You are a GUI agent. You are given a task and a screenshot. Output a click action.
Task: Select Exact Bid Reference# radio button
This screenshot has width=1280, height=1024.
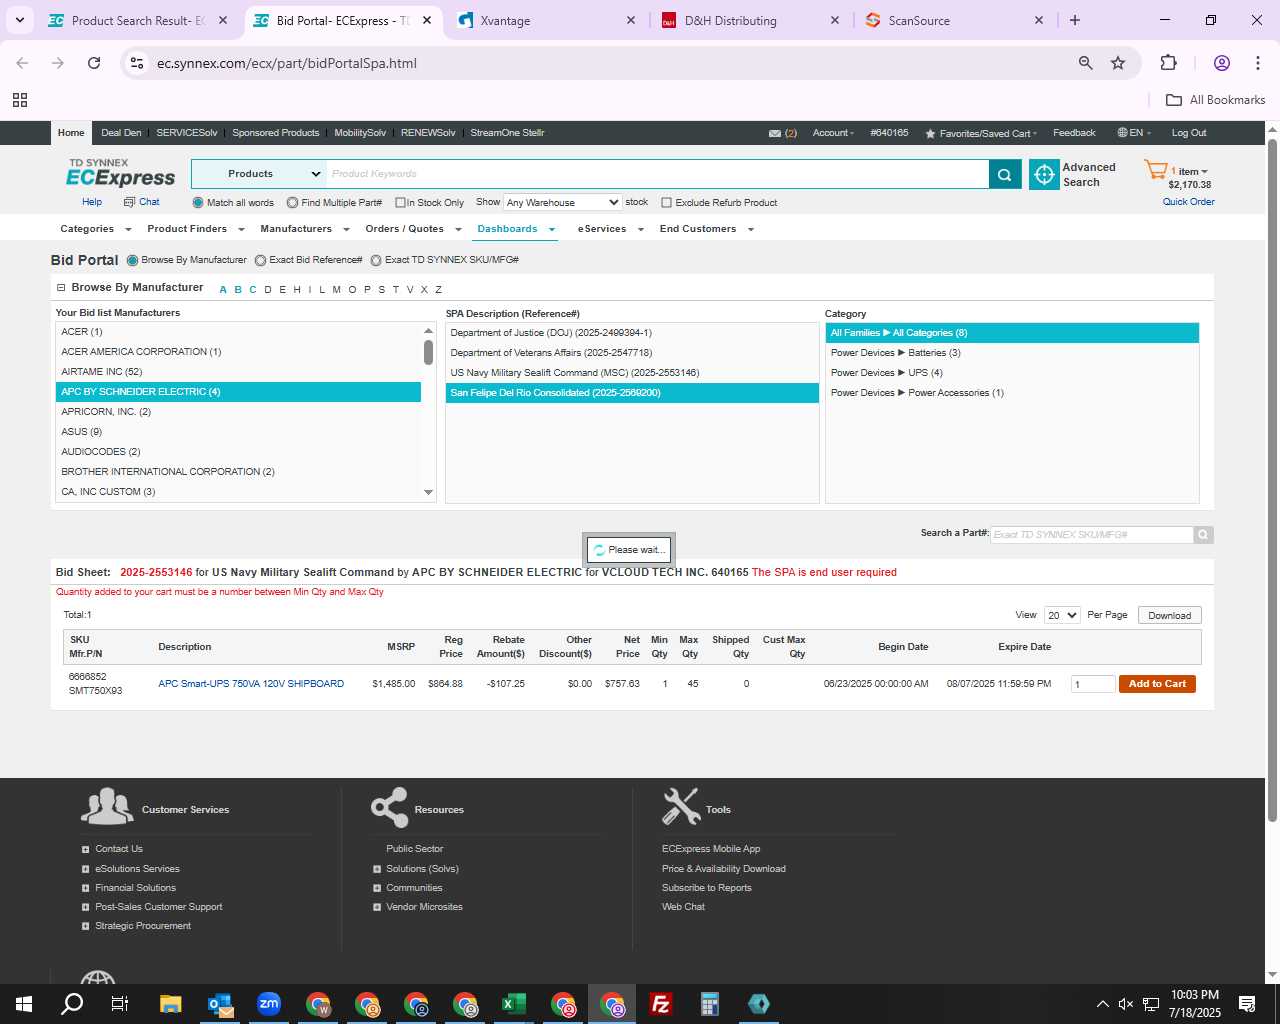[260, 260]
